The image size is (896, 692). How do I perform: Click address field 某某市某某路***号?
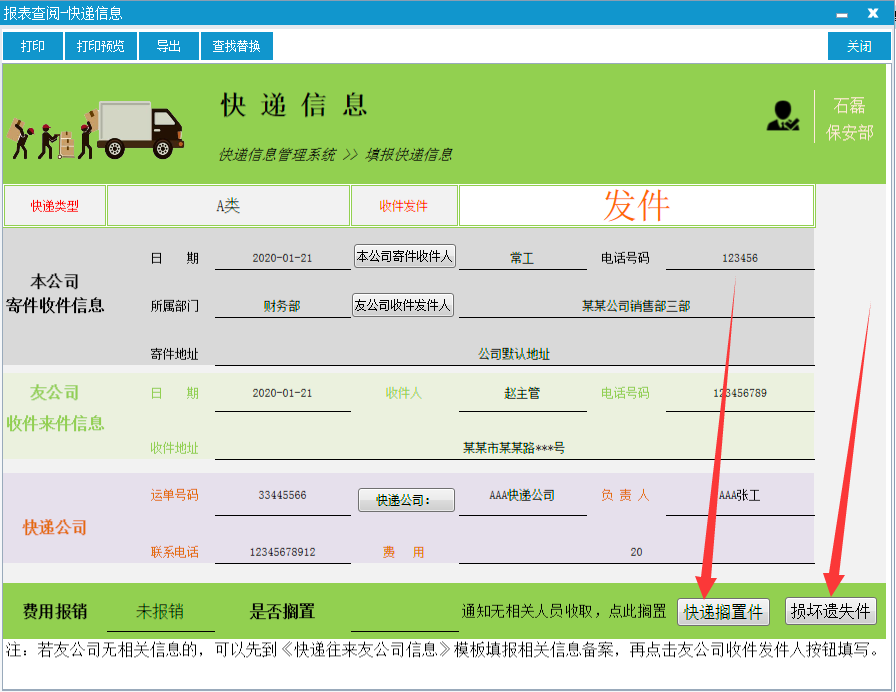514,448
